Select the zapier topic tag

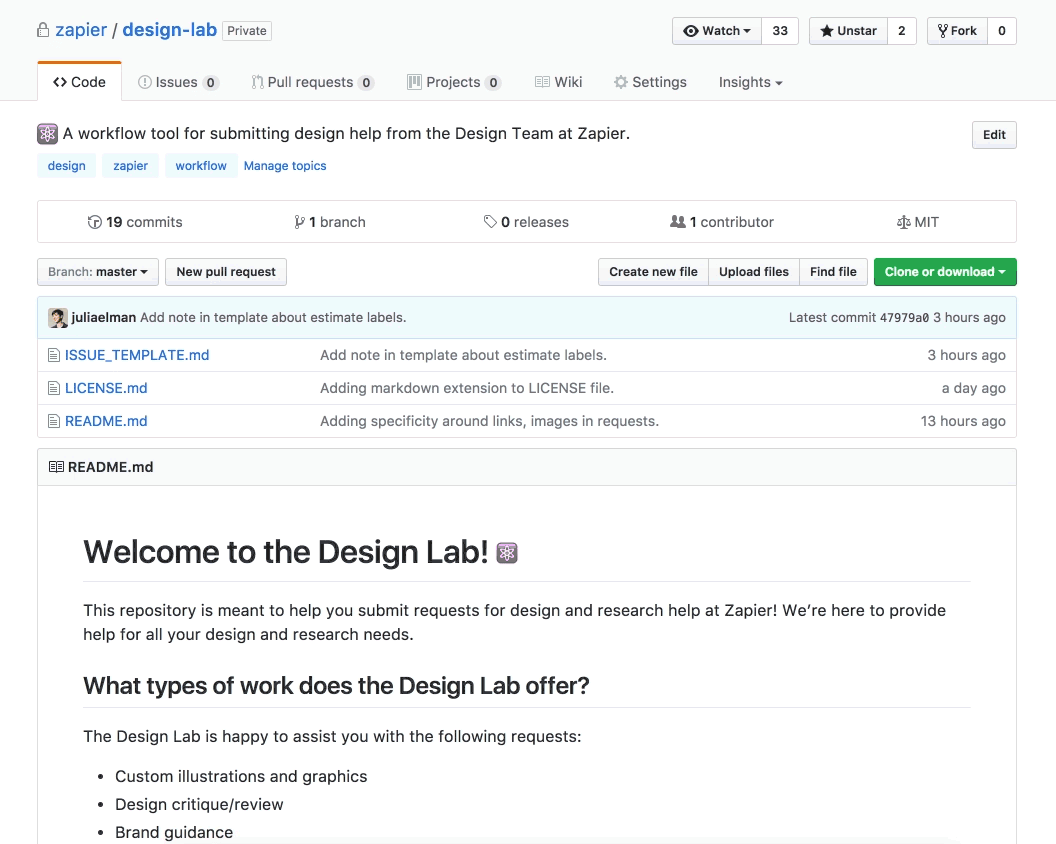(131, 166)
